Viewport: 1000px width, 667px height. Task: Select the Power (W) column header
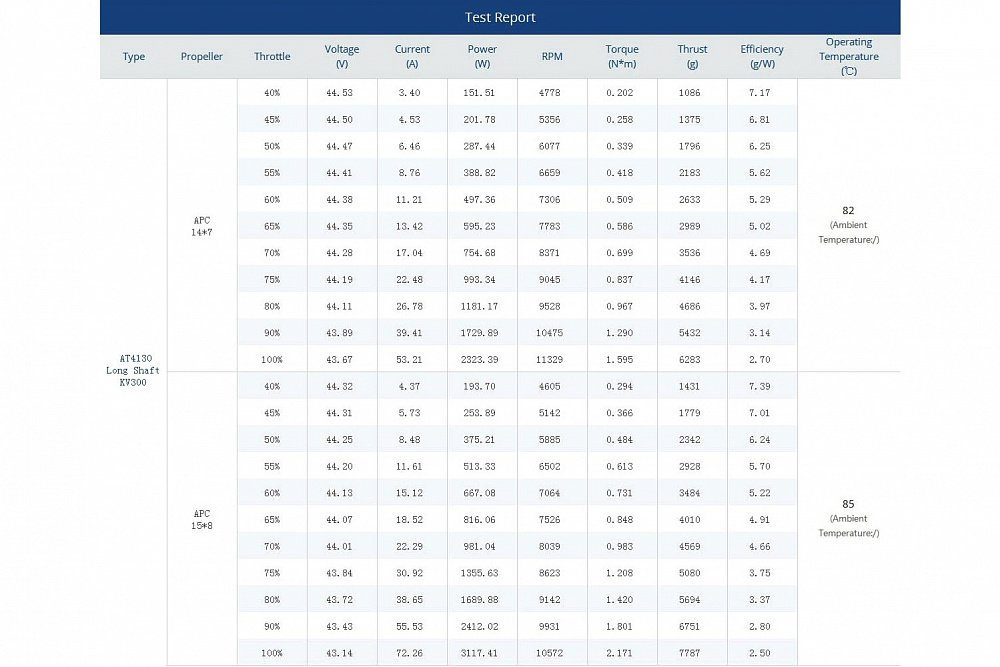(x=482, y=56)
